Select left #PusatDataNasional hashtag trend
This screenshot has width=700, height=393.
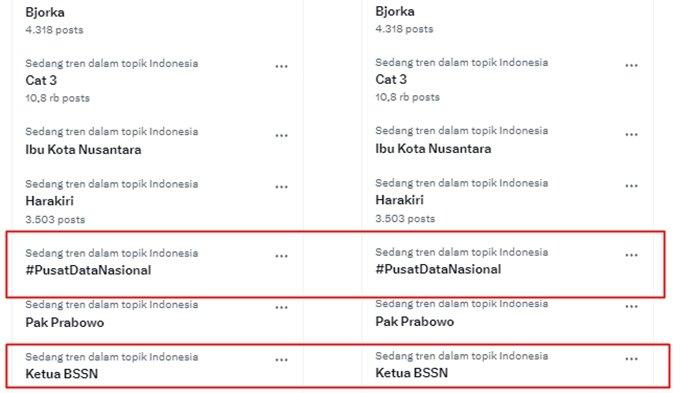[88, 270]
